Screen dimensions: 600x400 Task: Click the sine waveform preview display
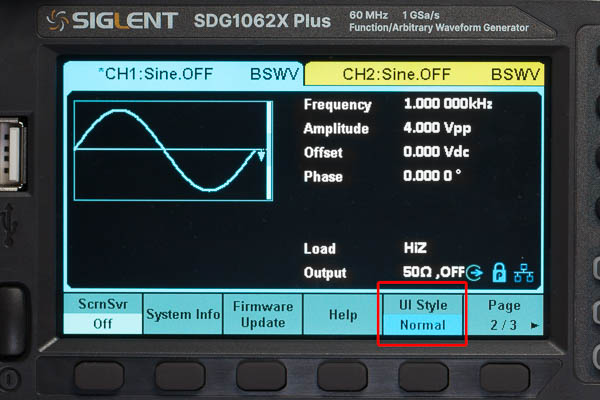[173, 150]
